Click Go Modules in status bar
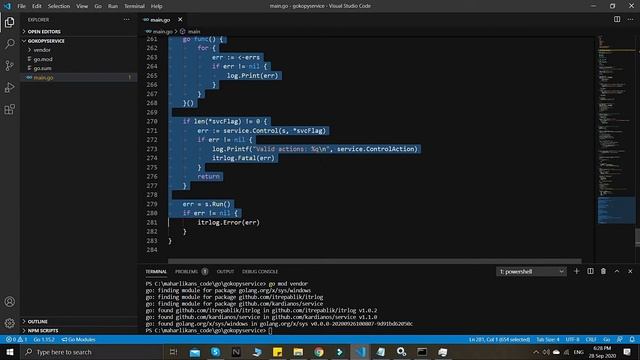640x360 pixels. 78,340
